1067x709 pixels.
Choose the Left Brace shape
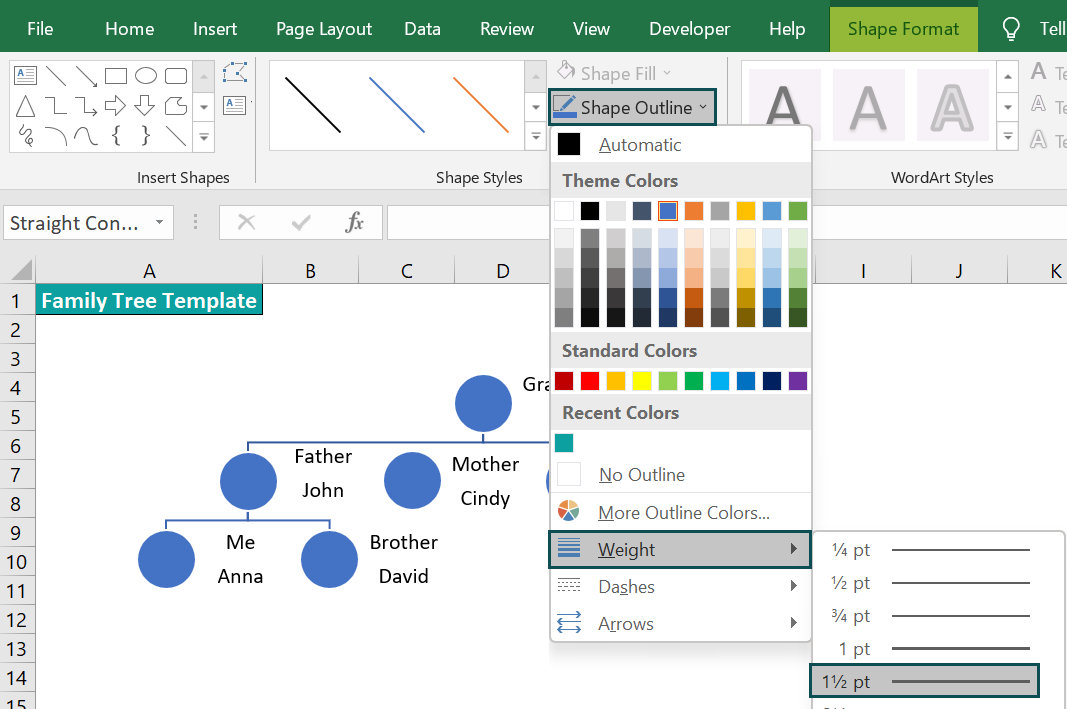tap(116, 136)
